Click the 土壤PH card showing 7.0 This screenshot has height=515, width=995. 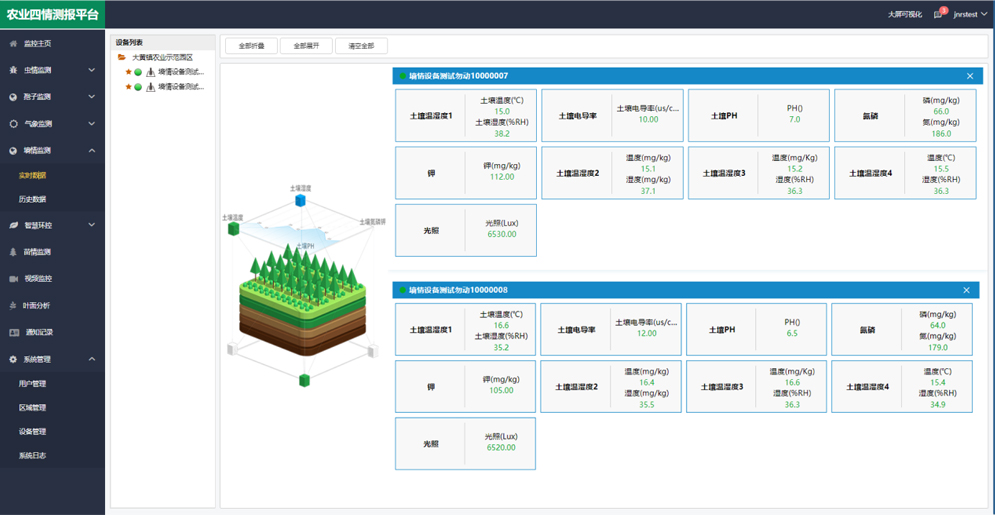pos(759,115)
